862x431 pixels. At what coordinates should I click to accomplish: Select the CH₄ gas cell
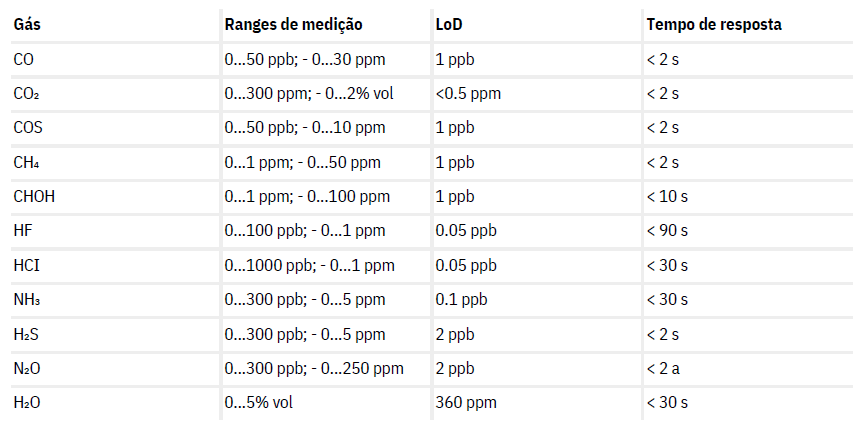(x=25, y=162)
